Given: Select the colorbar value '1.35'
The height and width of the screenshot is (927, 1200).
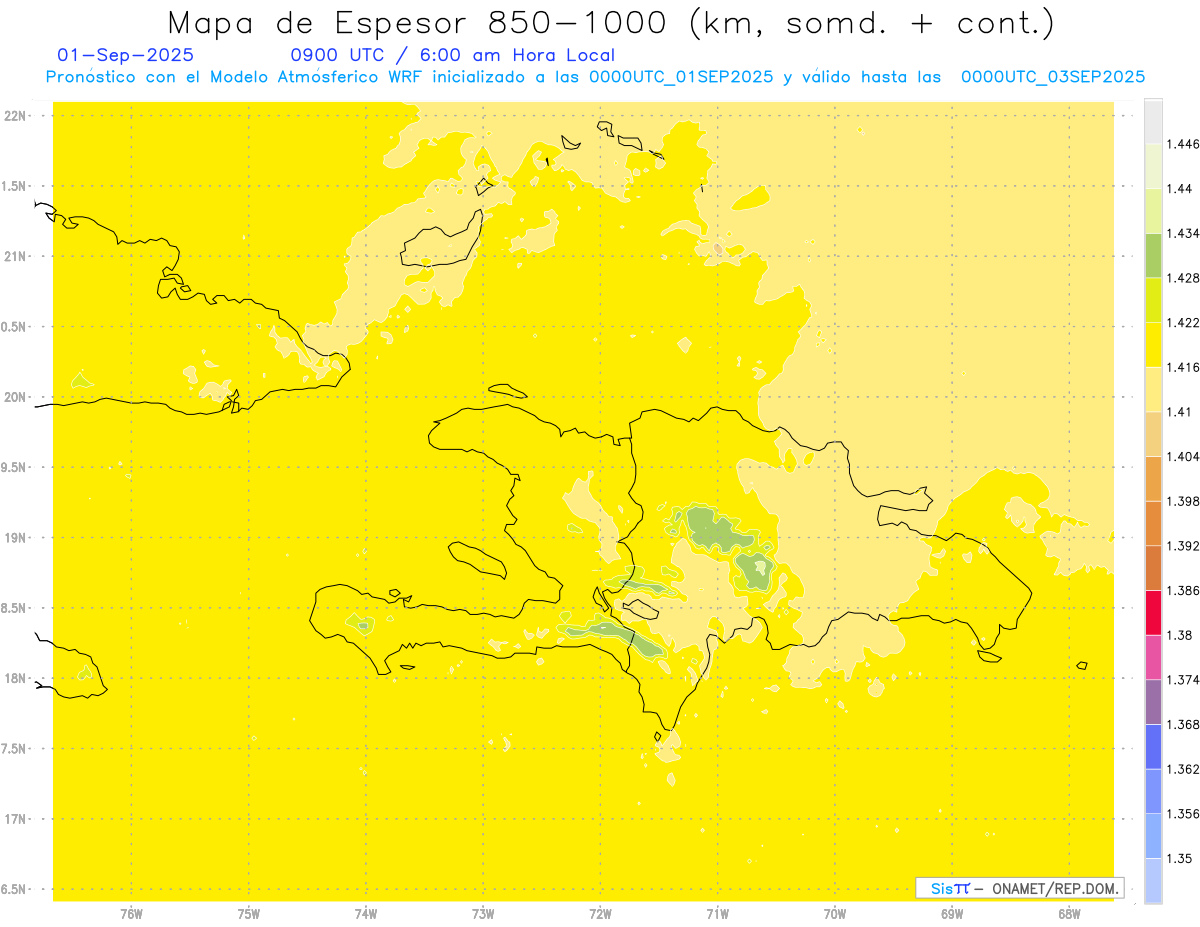Looking at the screenshot, I should click(1181, 858).
